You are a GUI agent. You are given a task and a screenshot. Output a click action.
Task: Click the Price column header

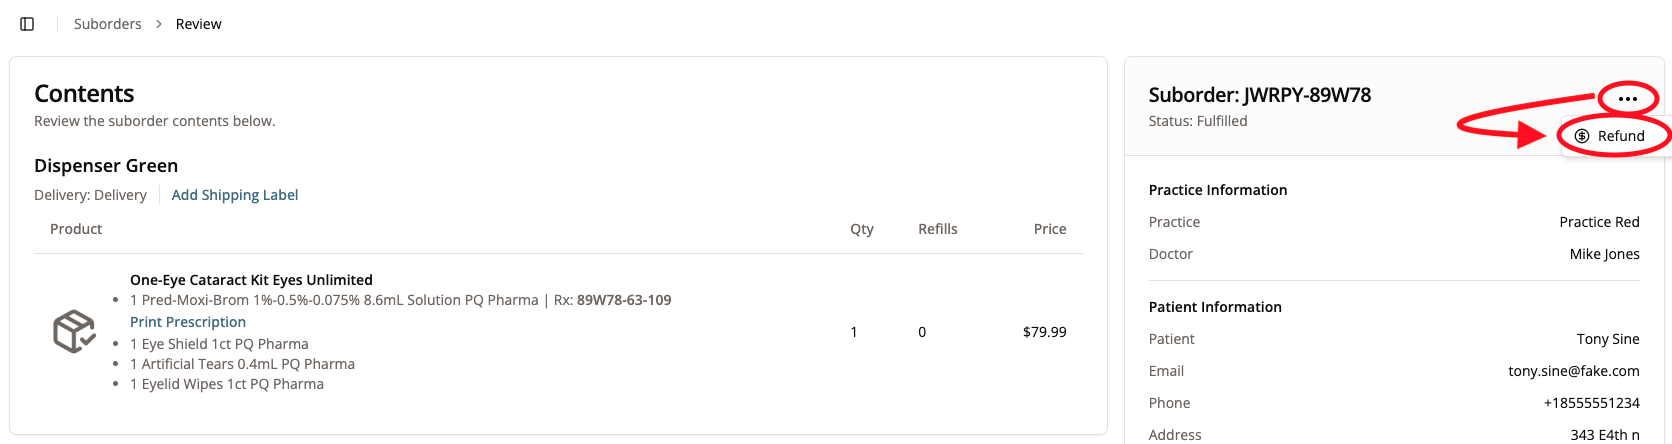(1050, 229)
